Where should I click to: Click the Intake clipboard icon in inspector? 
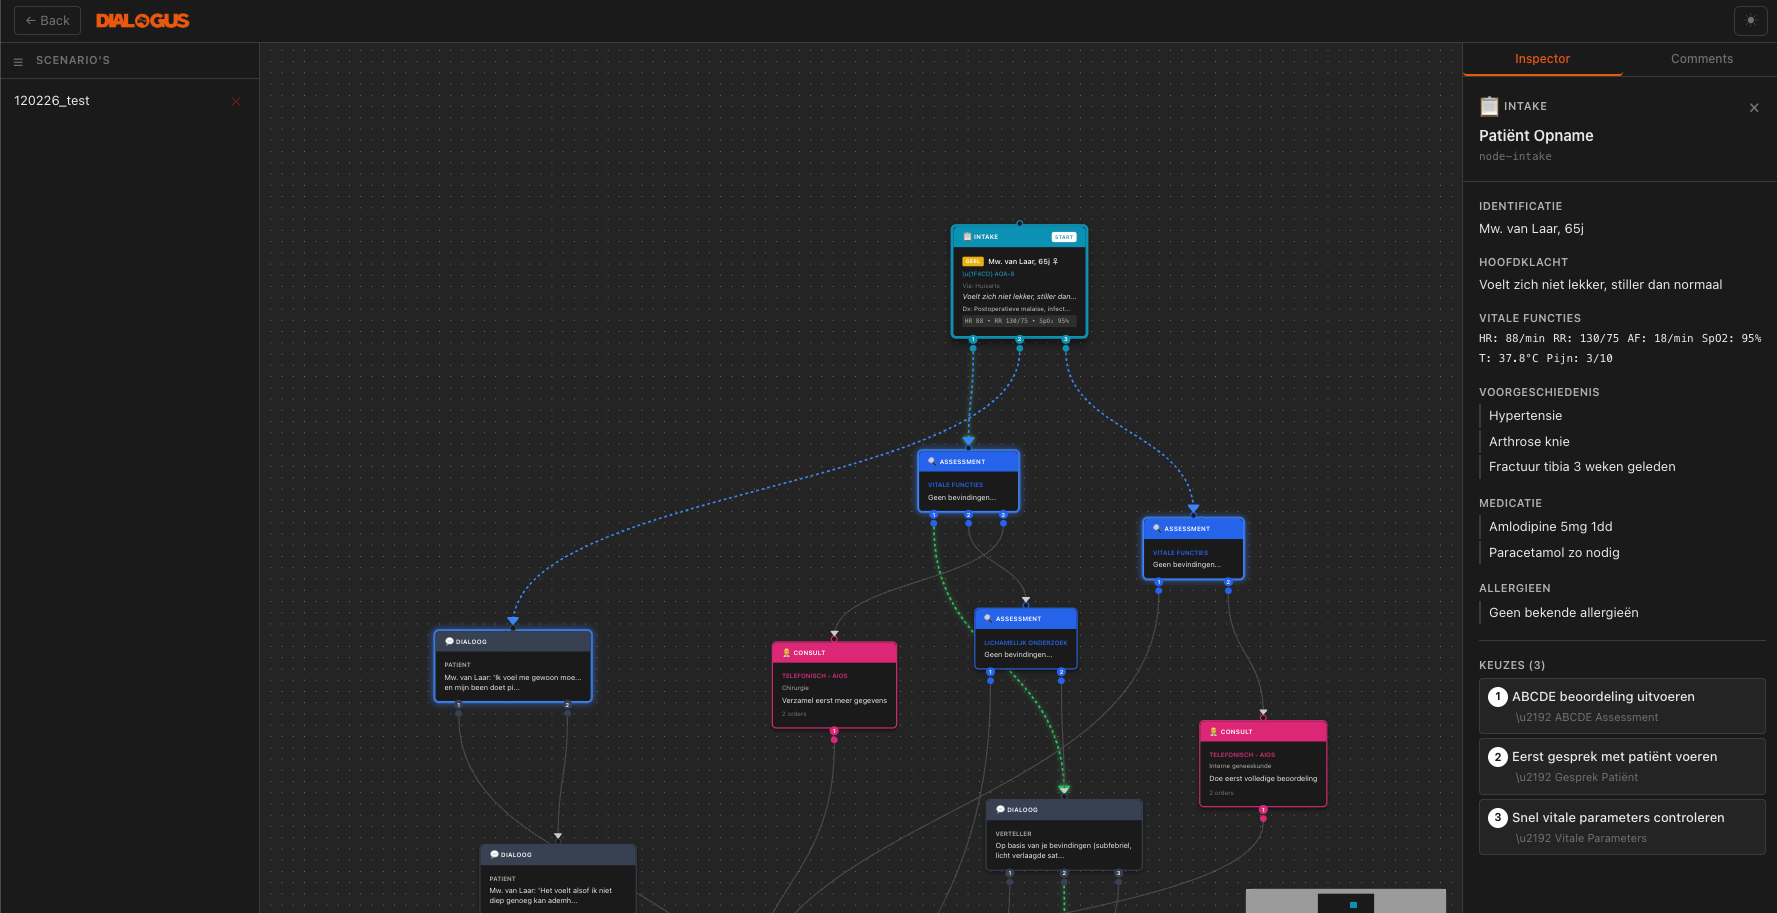pyautogui.click(x=1489, y=106)
